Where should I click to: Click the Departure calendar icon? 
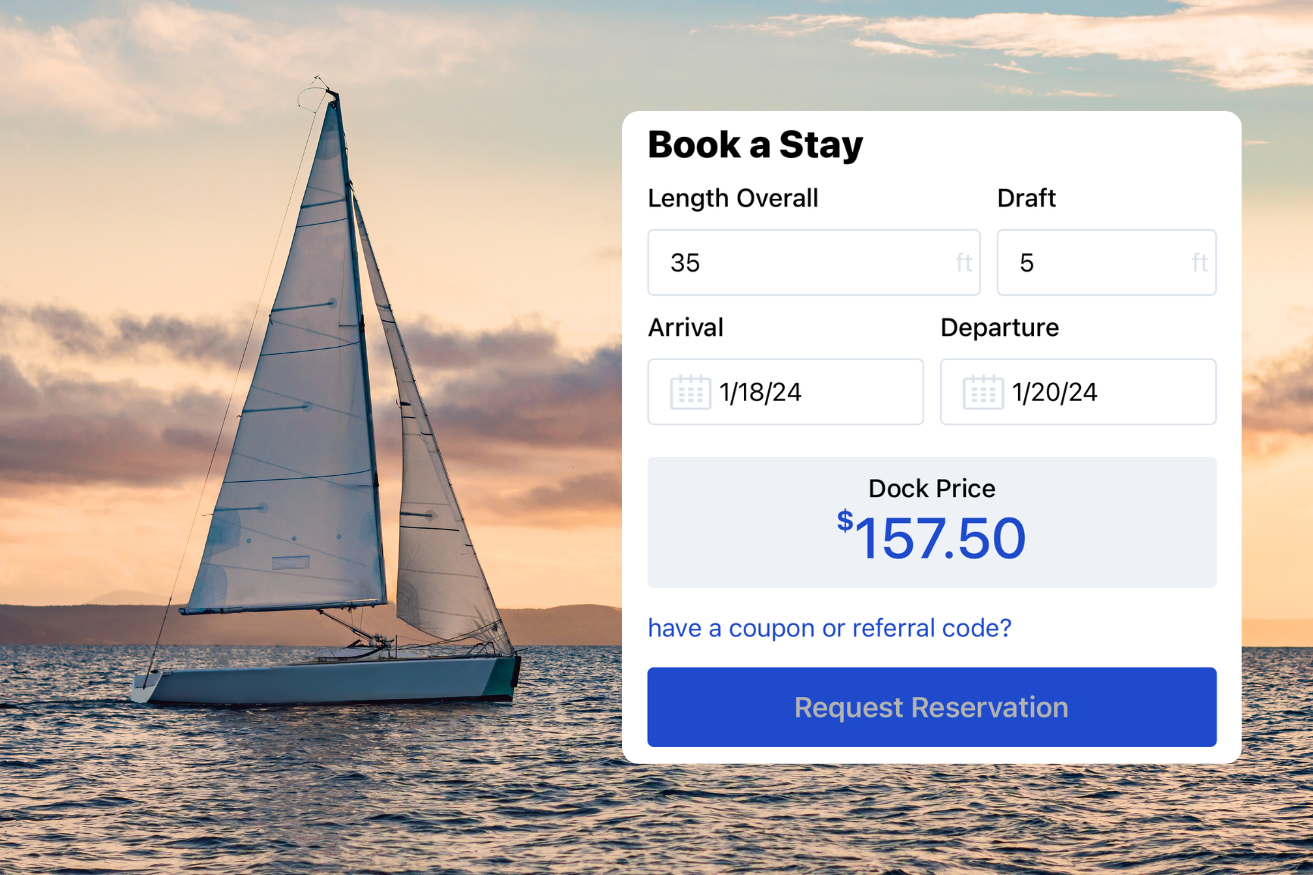point(983,392)
